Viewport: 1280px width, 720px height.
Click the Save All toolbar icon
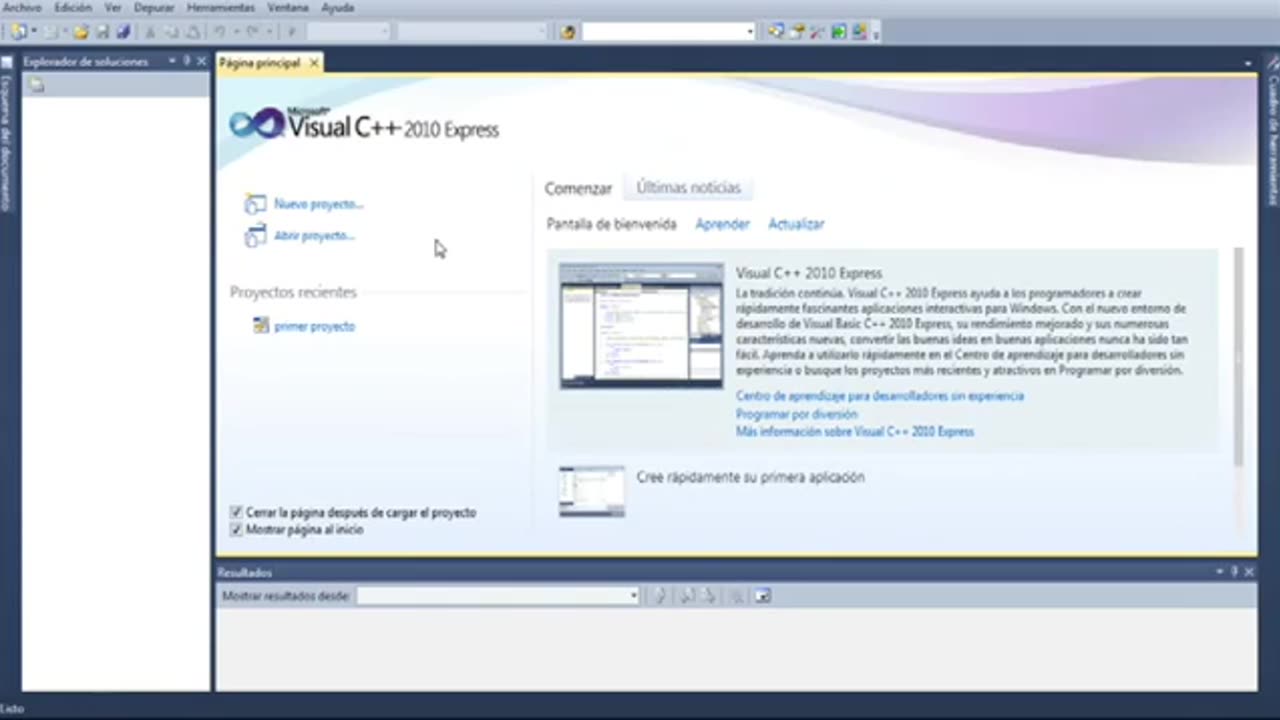tap(123, 32)
